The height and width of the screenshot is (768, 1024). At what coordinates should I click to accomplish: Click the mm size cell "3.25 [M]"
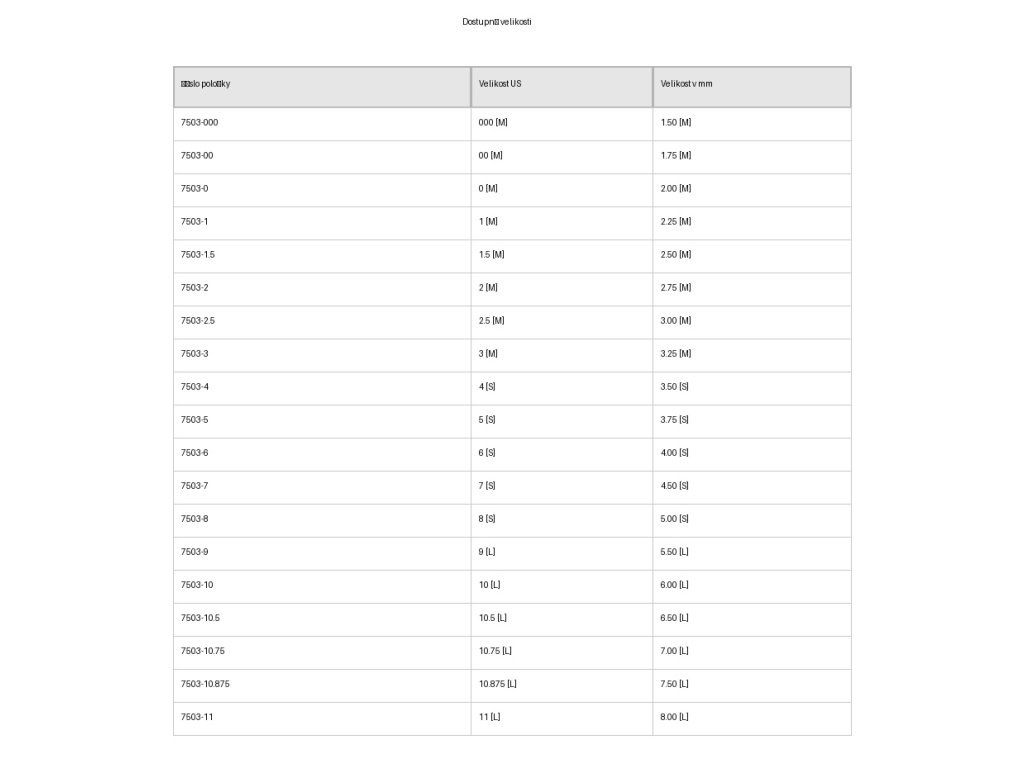pos(676,353)
